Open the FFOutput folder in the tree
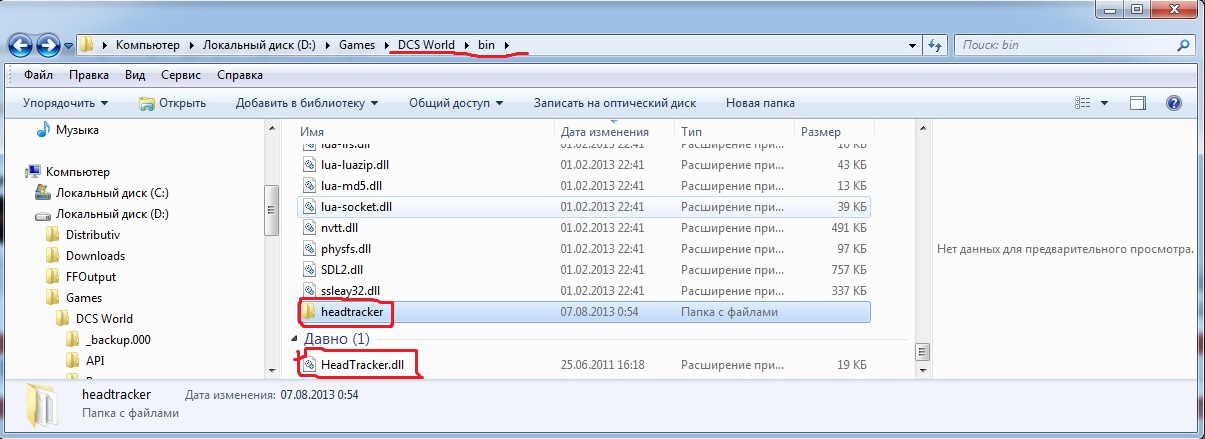Image resolution: width=1205 pixels, height=439 pixels. 92,277
